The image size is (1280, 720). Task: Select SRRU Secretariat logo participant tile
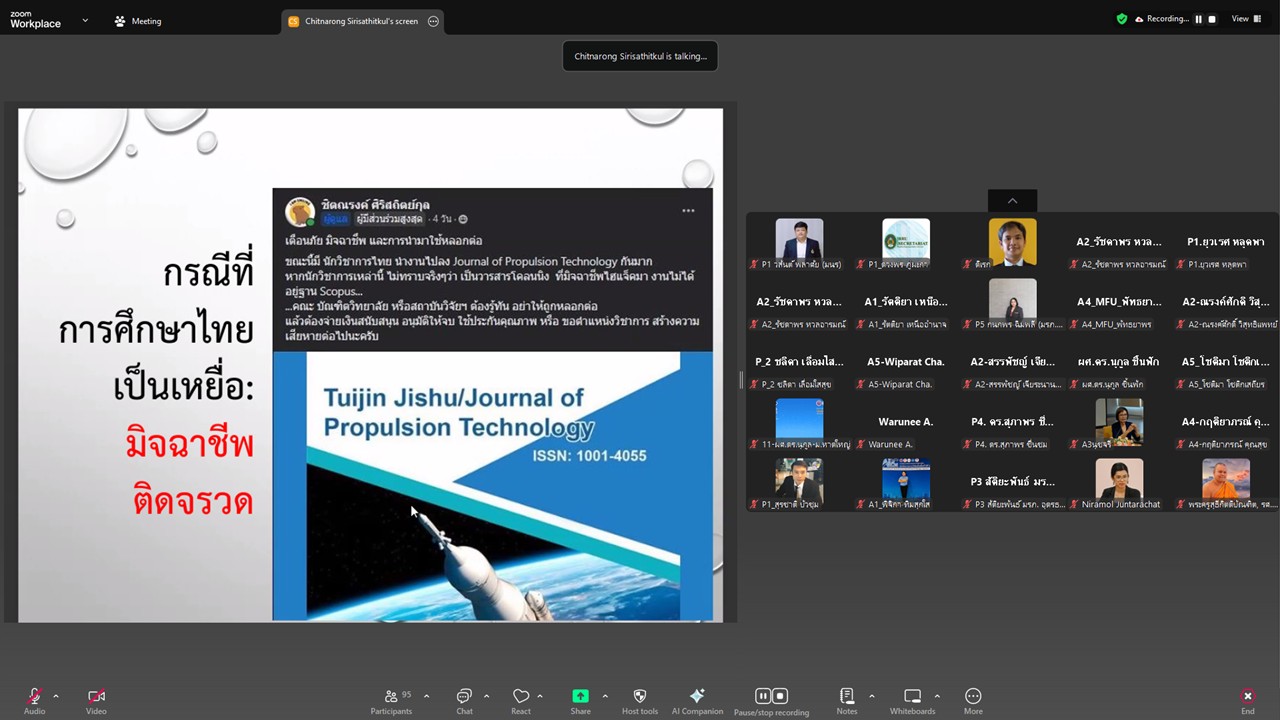pos(906,244)
